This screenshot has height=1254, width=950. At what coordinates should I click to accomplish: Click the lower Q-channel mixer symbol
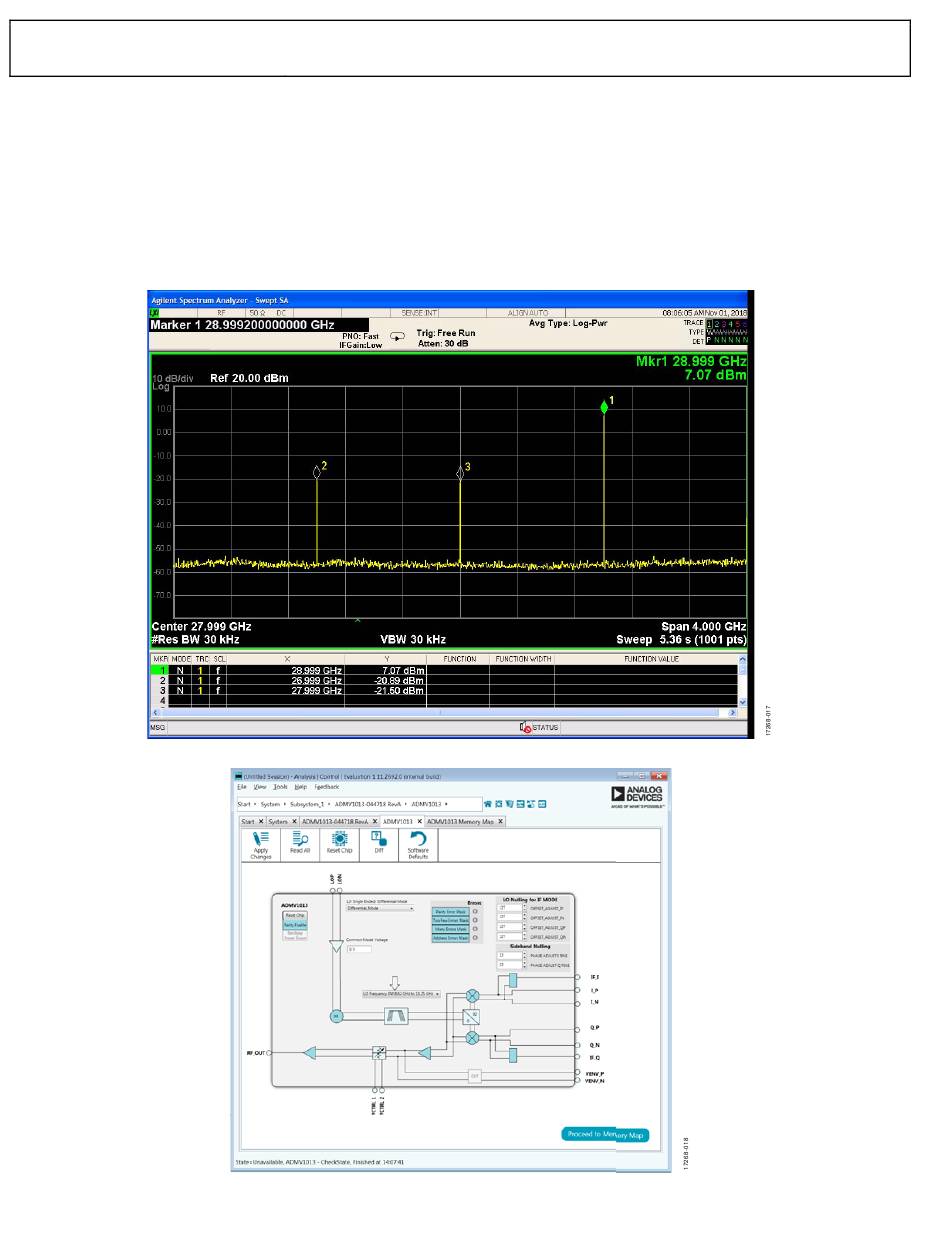pyautogui.click(x=473, y=1038)
